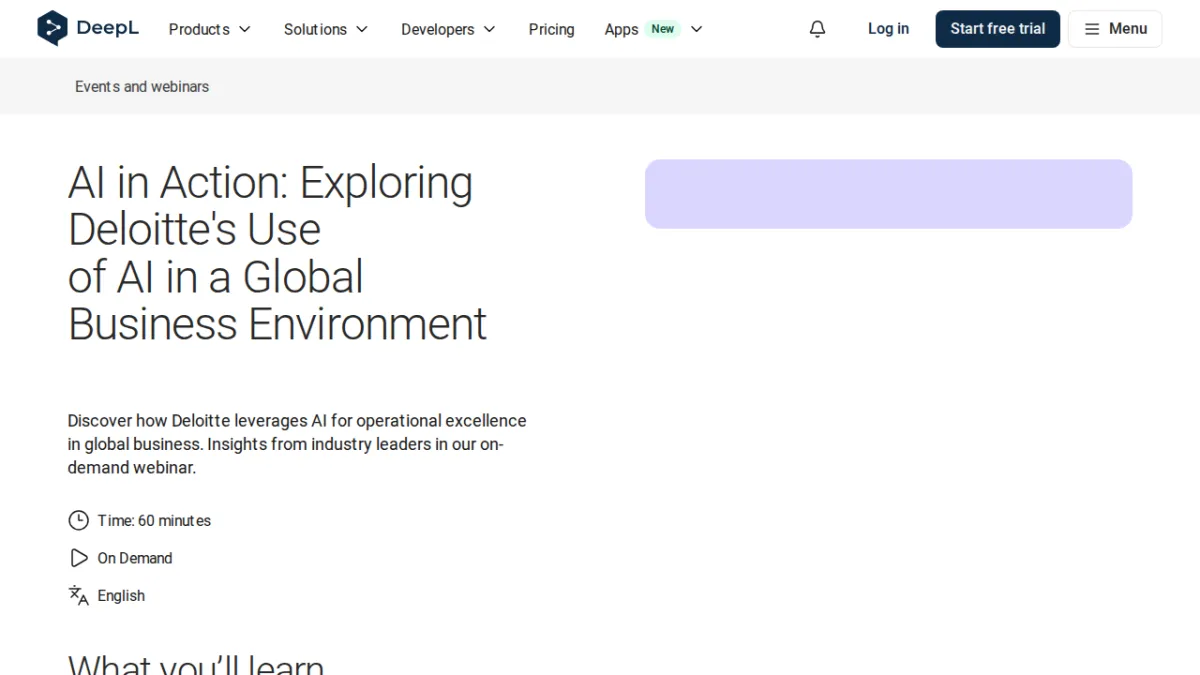This screenshot has width=1200, height=675.
Task: Click the play icon beside On Demand
Action: click(78, 558)
